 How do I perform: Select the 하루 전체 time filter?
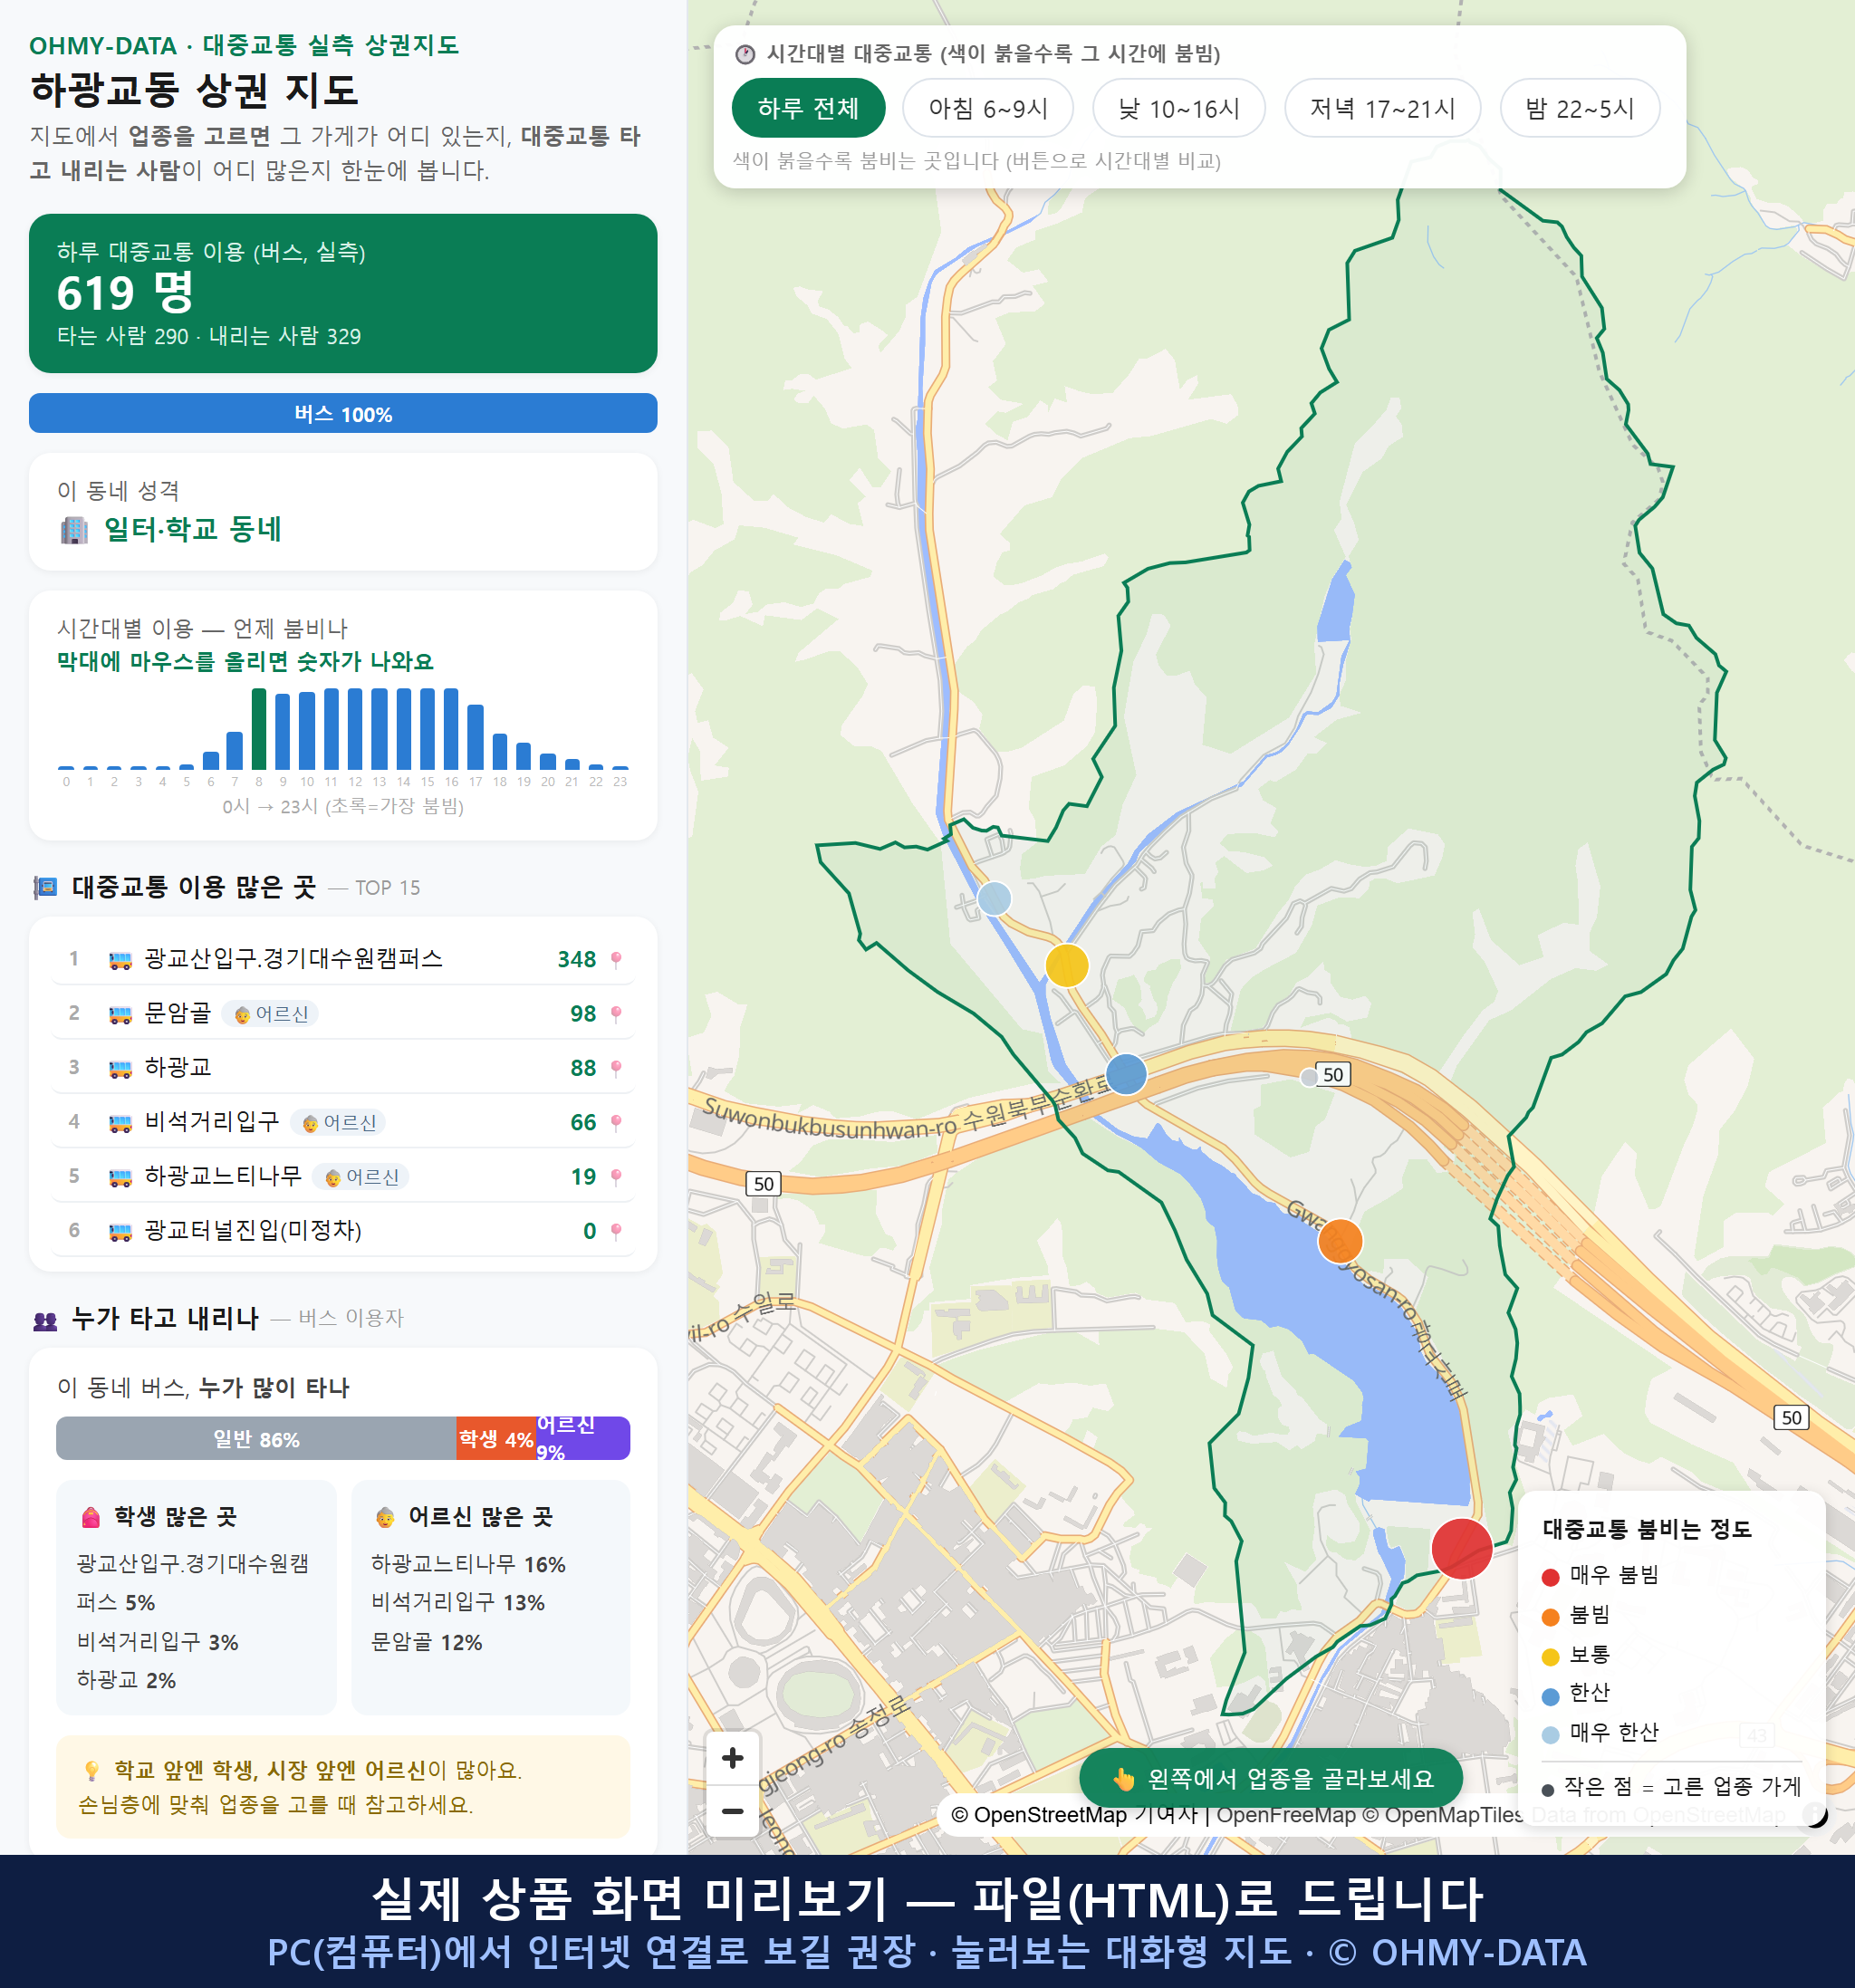[x=808, y=108]
